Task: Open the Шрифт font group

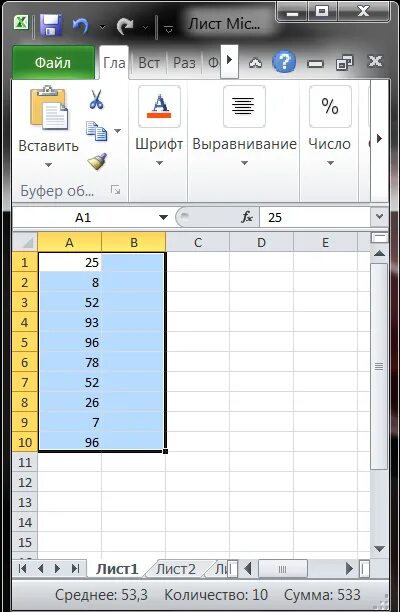Action: (x=159, y=129)
